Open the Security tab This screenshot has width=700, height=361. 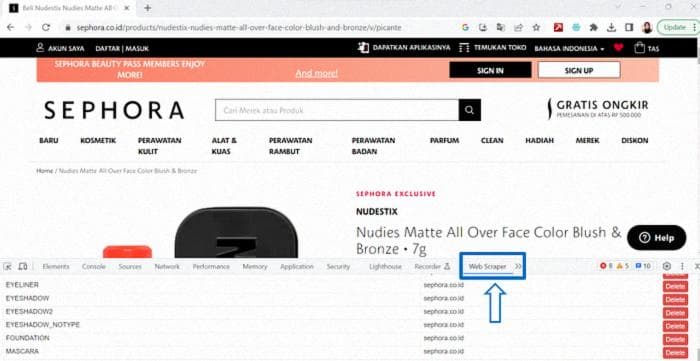pyautogui.click(x=338, y=267)
